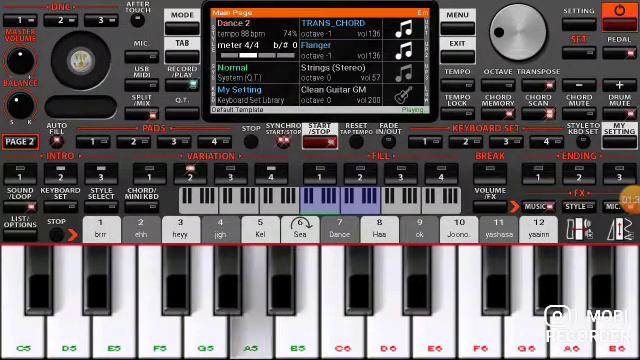Play the C5 piano key
This screenshot has width=640, height=360.
(x=24, y=302)
